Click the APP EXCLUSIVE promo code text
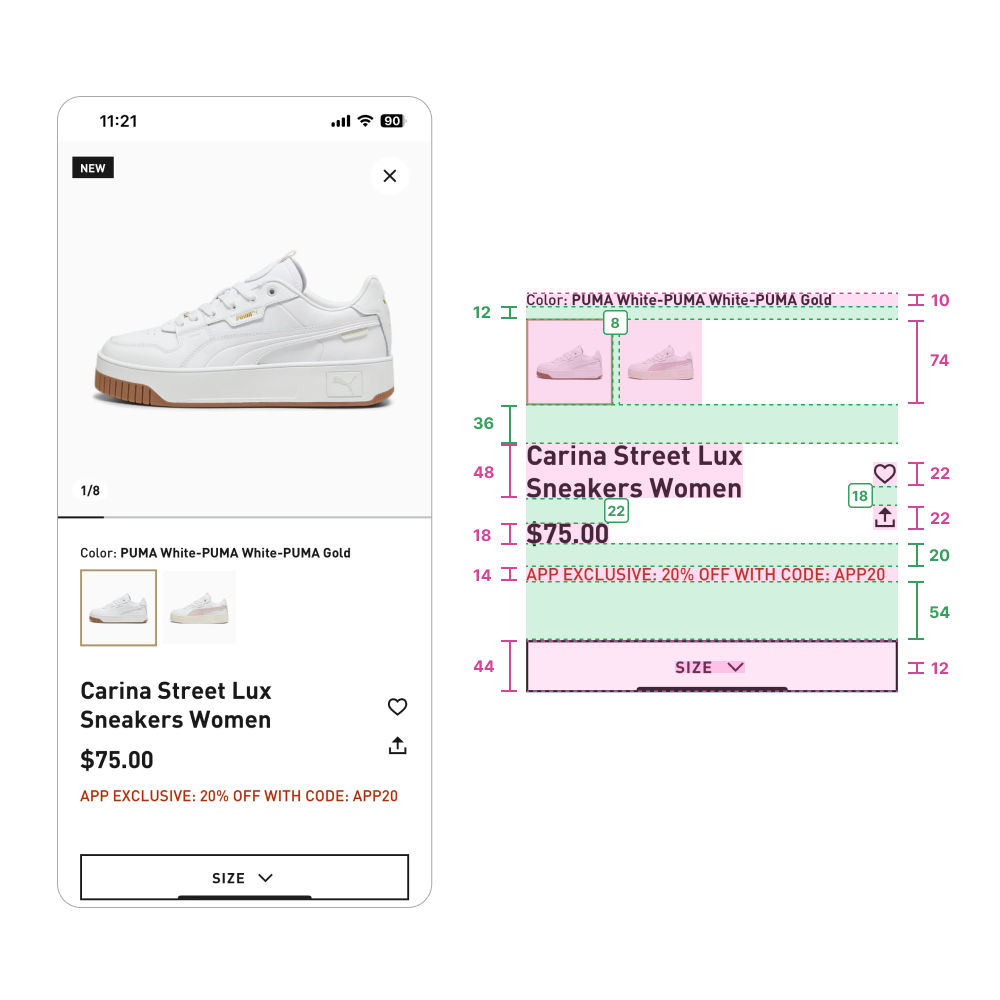This screenshot has width=1000, height=1000. coord(239,796)
